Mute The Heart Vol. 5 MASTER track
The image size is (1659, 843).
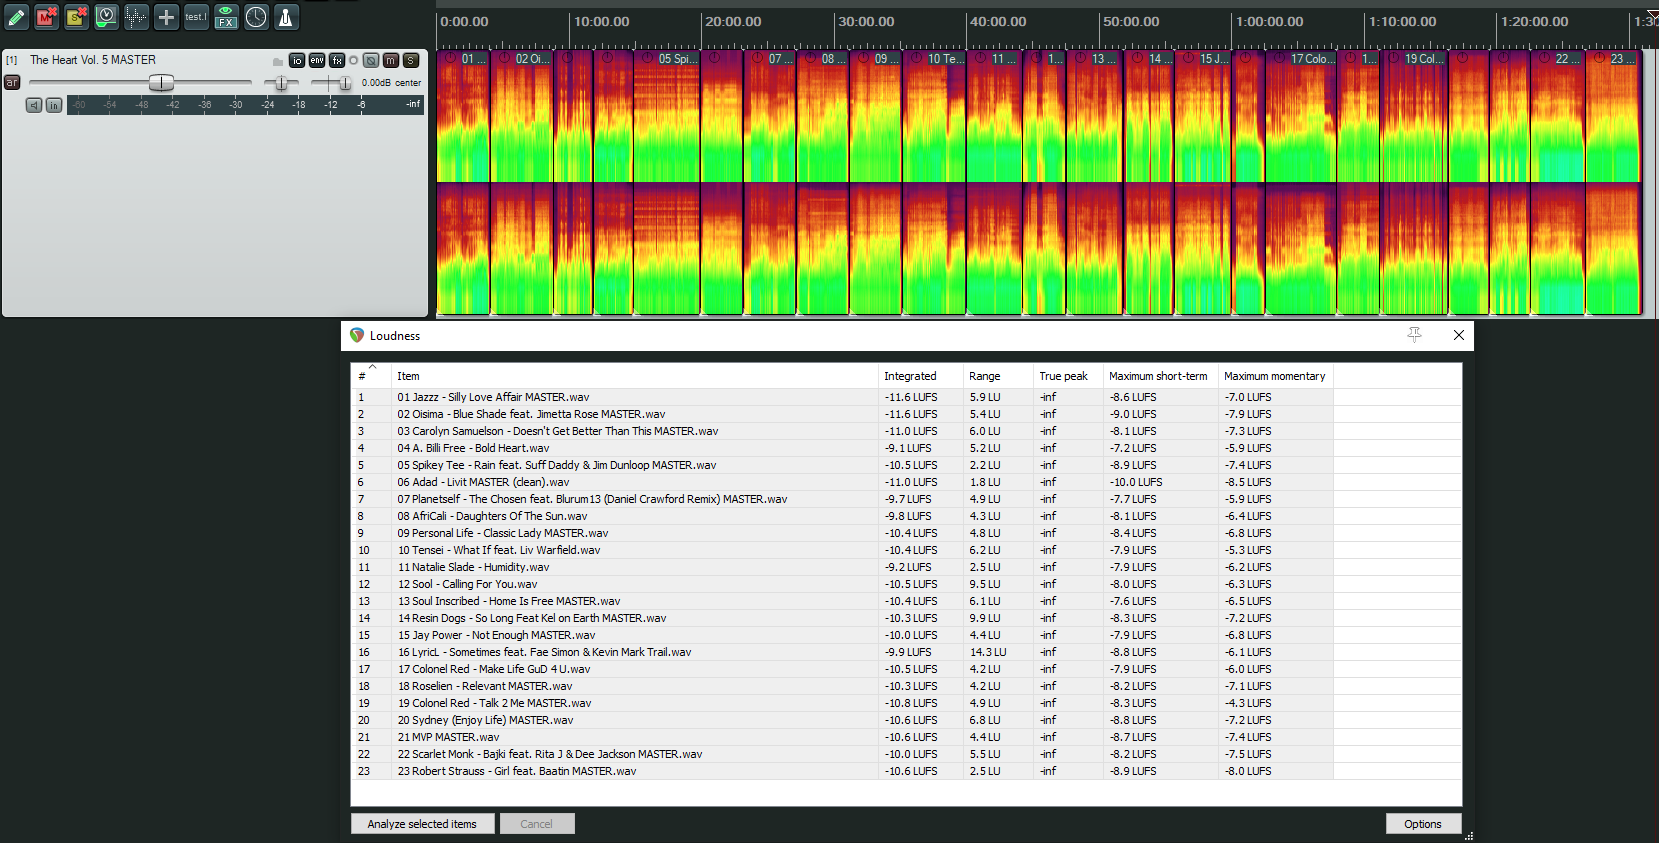point(391,61)
